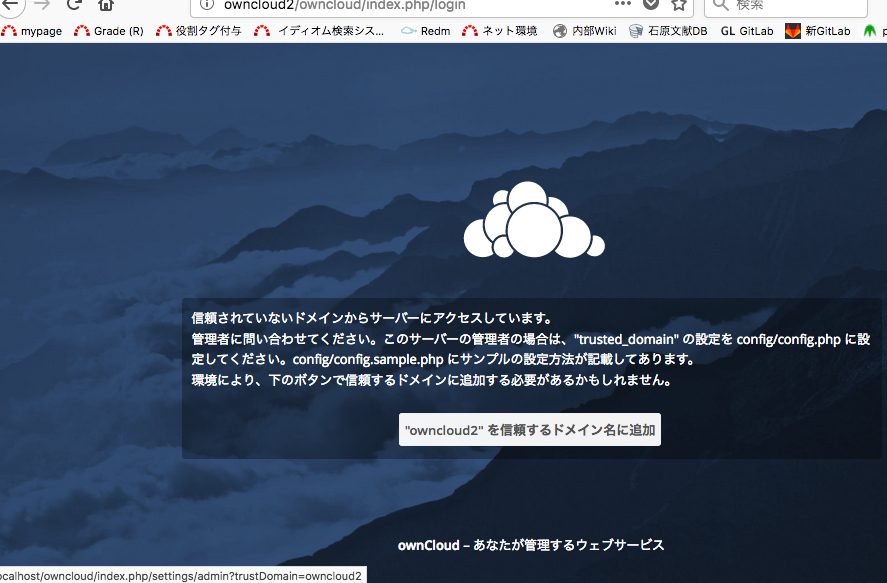Screen dimensions: 887x583
Task: Save page with the Pocket icon
Action: [x=651, y=5]
